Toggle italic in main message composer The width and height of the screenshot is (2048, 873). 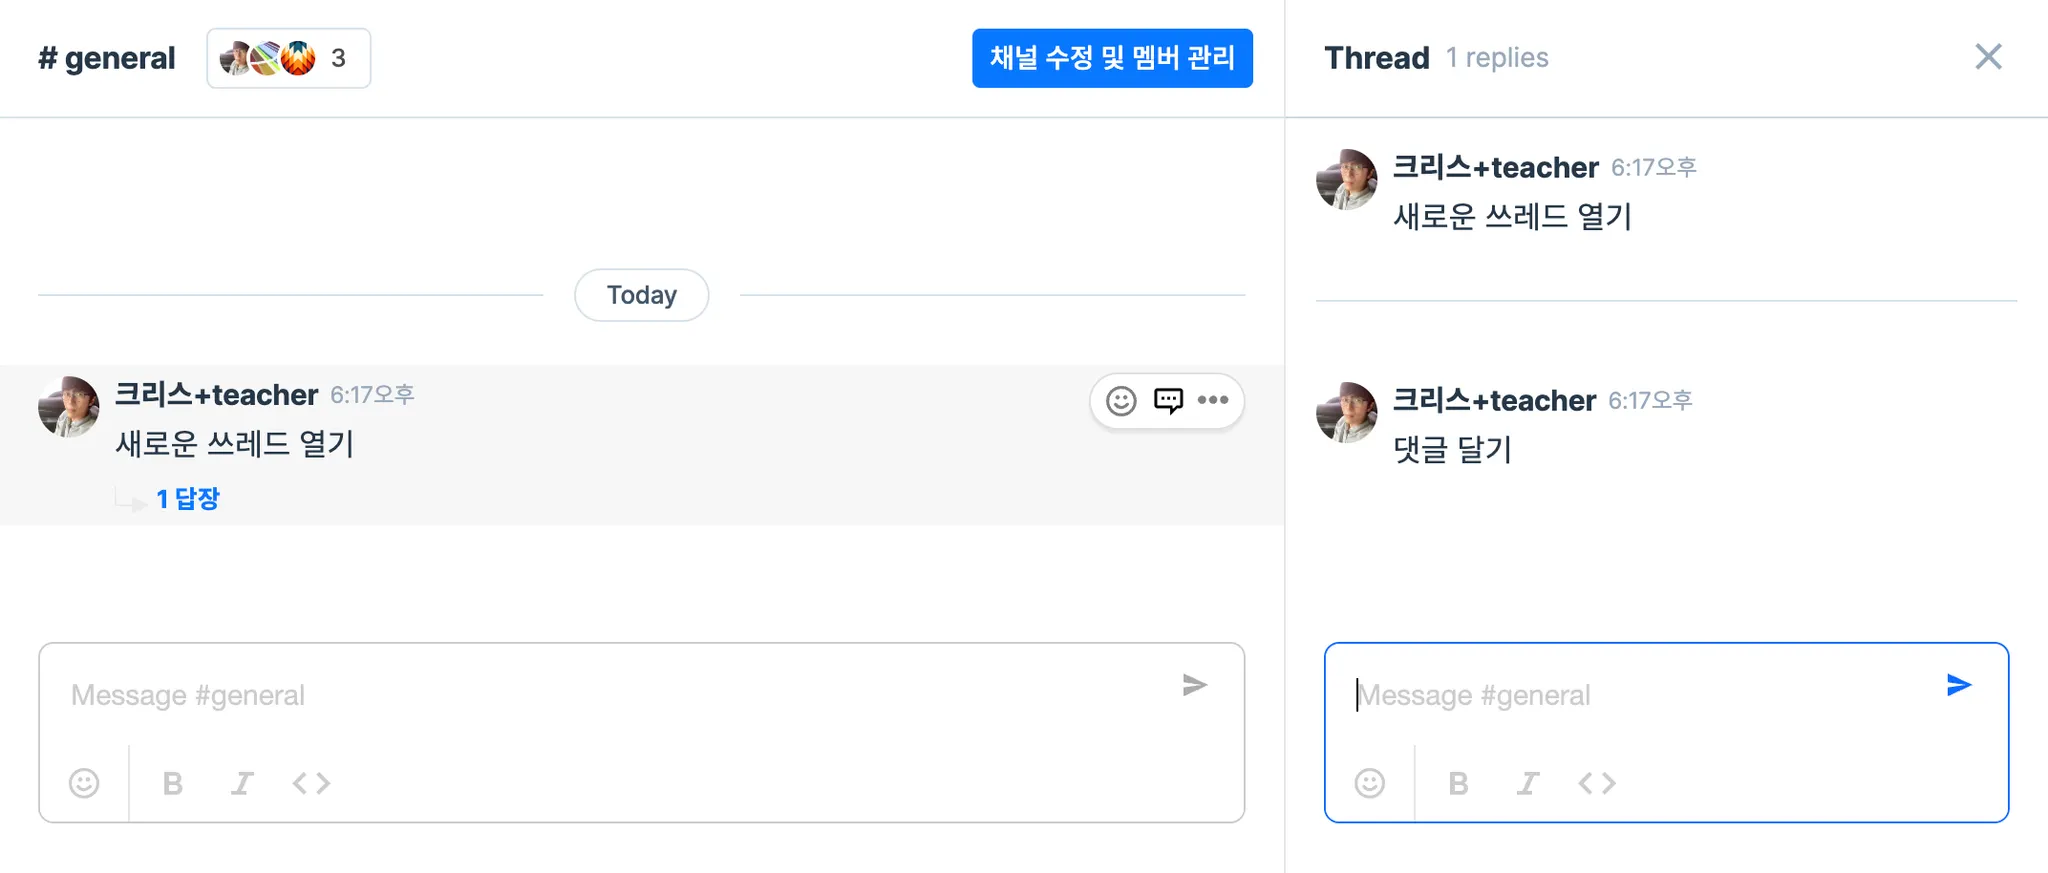[x=242, y=783]
